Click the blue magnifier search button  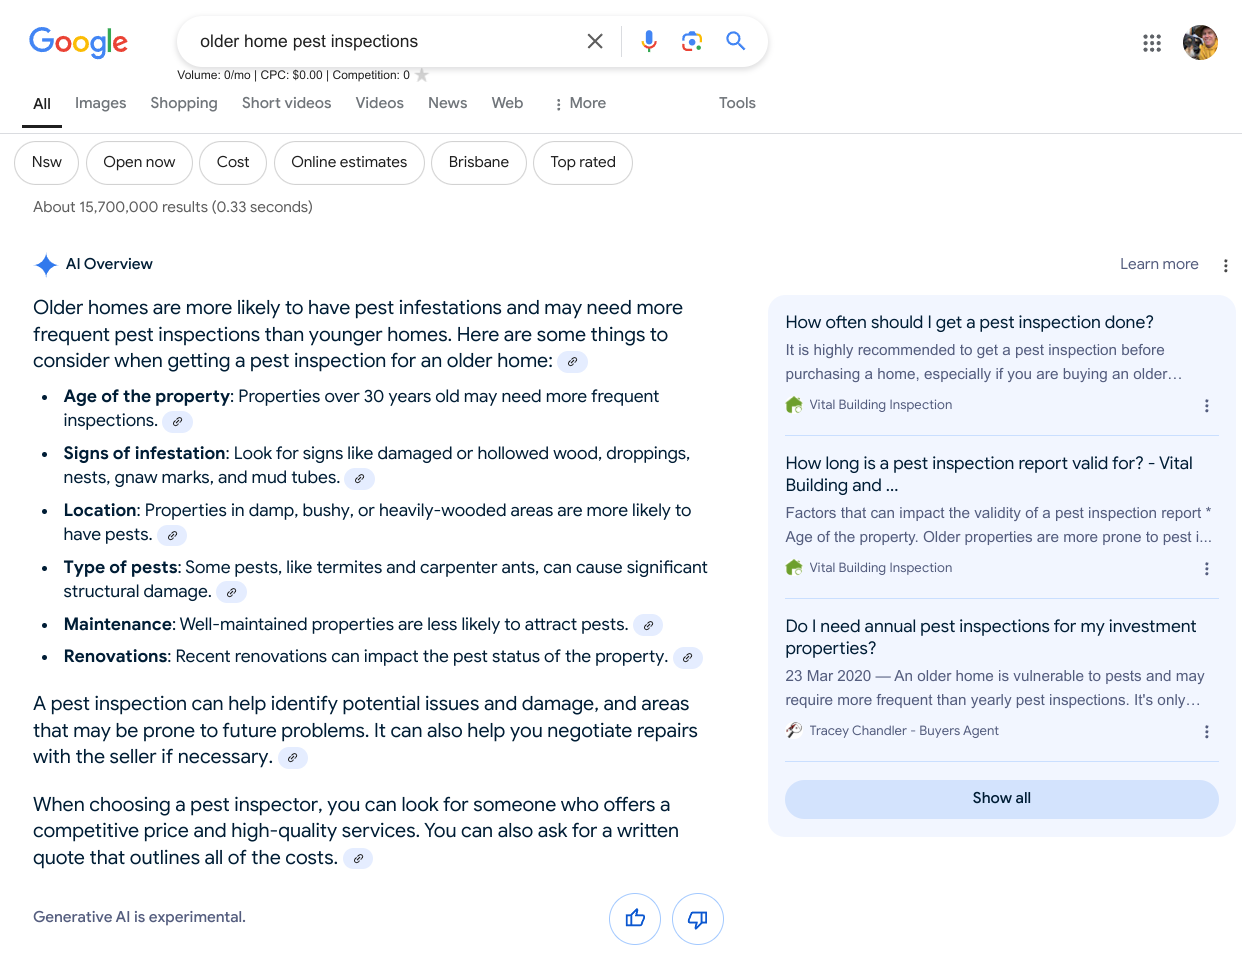[x=736, y=41]
